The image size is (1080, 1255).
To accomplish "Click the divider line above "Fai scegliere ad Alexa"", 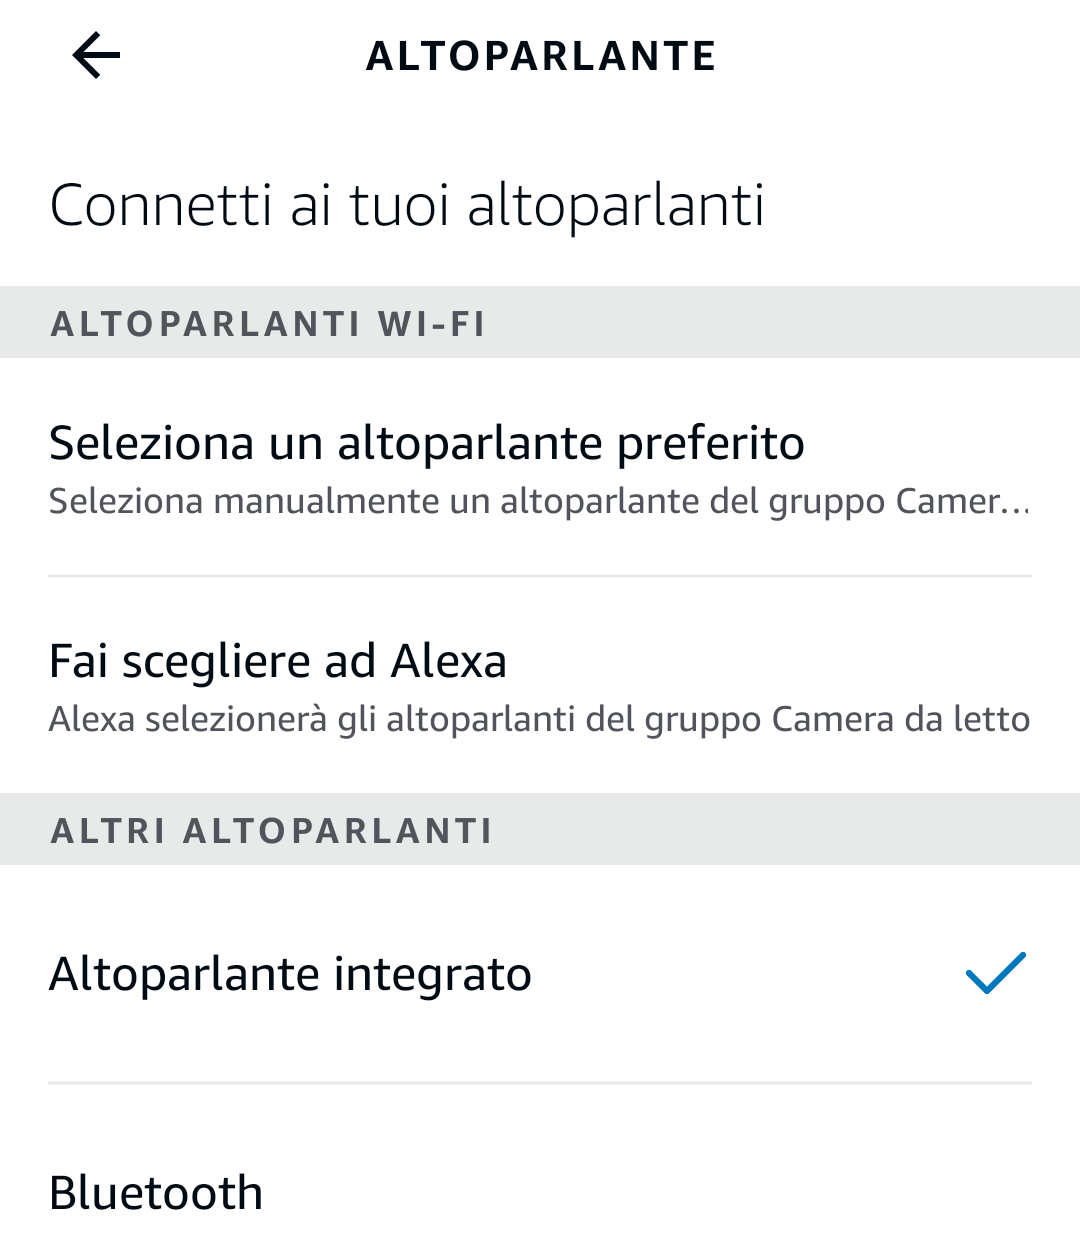I will click(x=540, y=576).
